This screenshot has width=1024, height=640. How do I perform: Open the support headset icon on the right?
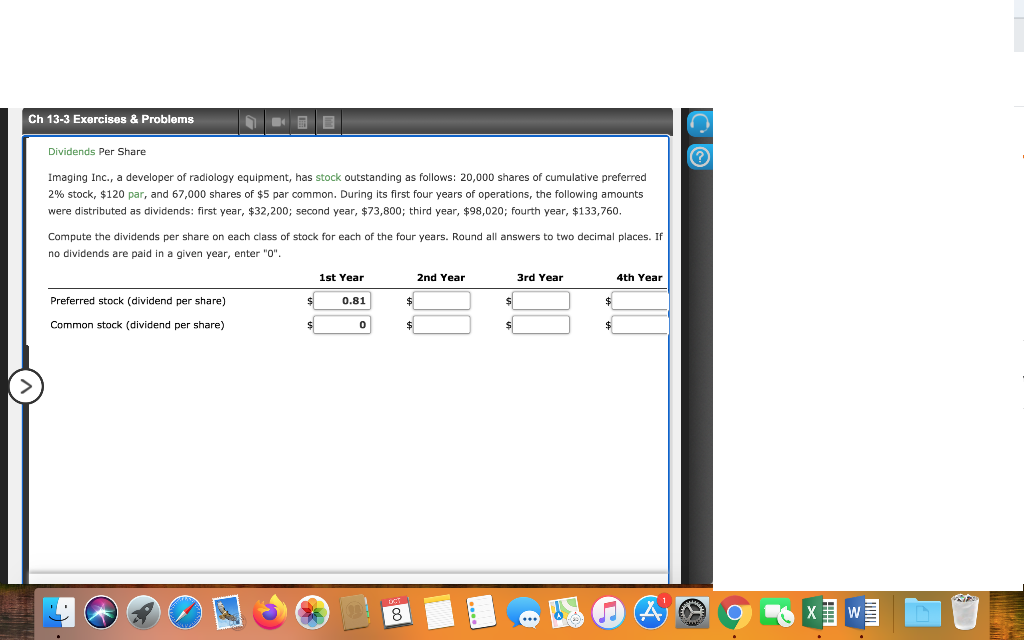point(700,122)
